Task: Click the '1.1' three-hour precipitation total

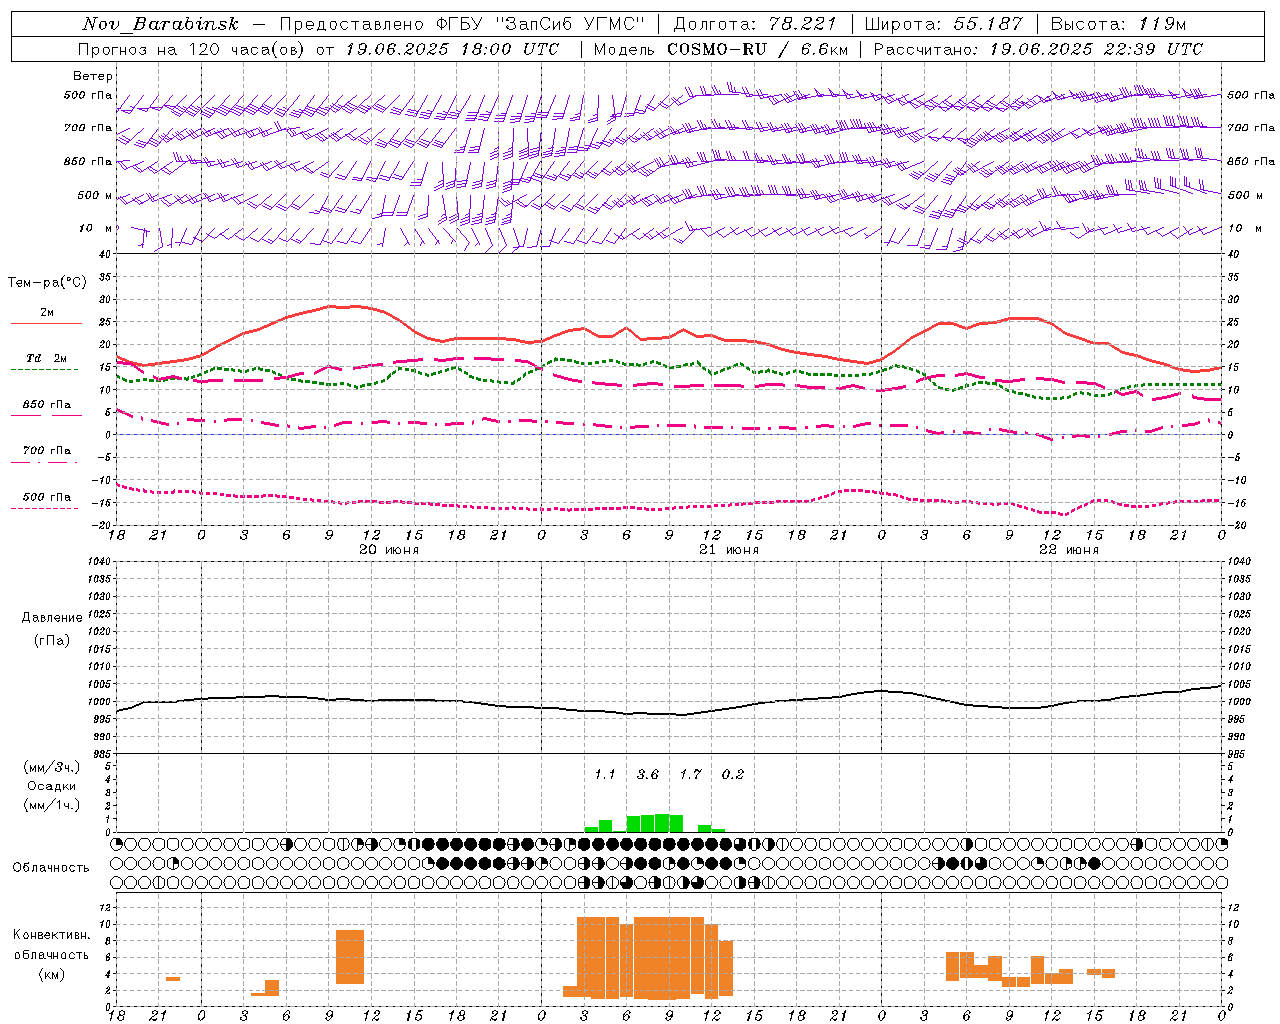Action: coord(605,775)
